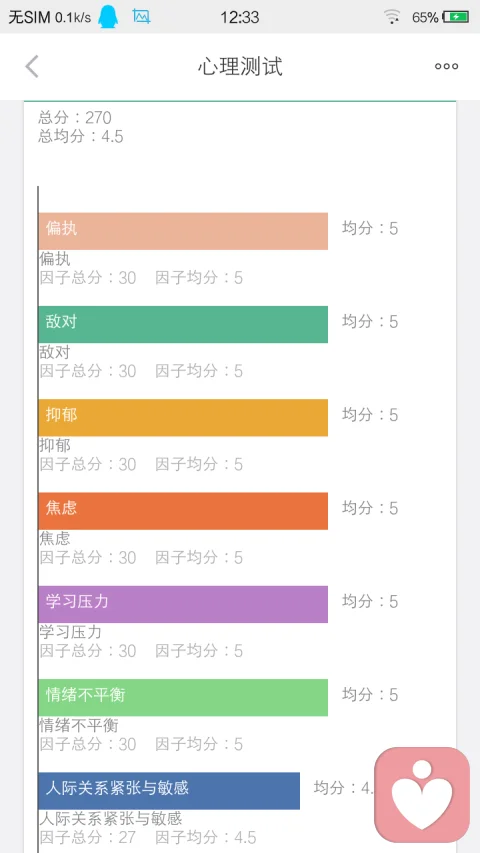Tap the battery indicator icon
Screen dimensions: 480x853
pos(456,17)
